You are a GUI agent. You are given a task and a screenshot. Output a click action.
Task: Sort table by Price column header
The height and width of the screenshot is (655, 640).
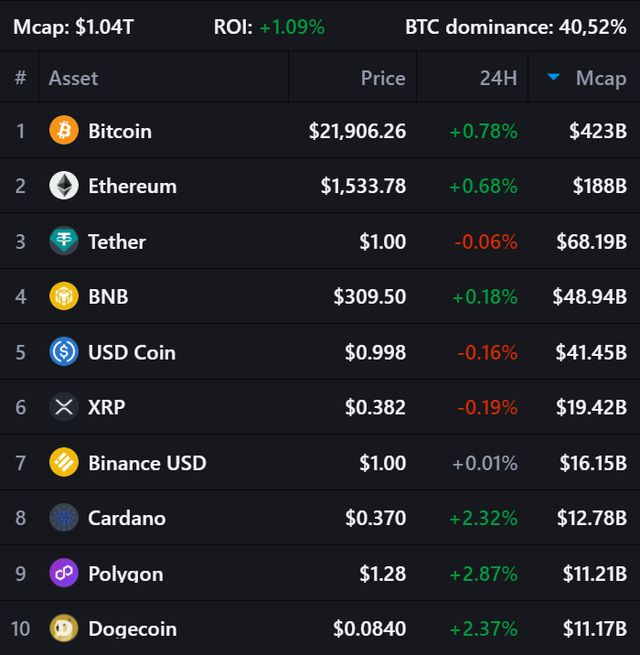pyautogui.click(x=383, y=78)
